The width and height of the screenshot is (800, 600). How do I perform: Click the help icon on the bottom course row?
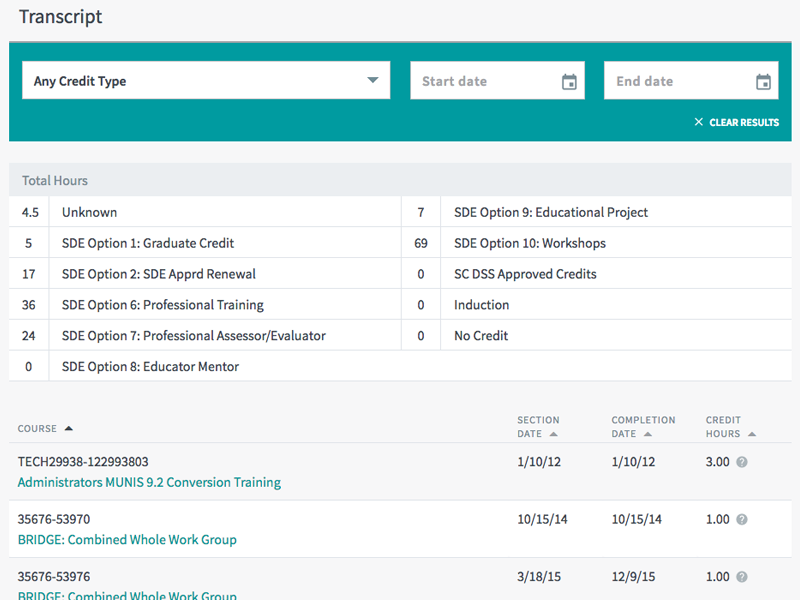pyautogui.click(x=741, y=577)
